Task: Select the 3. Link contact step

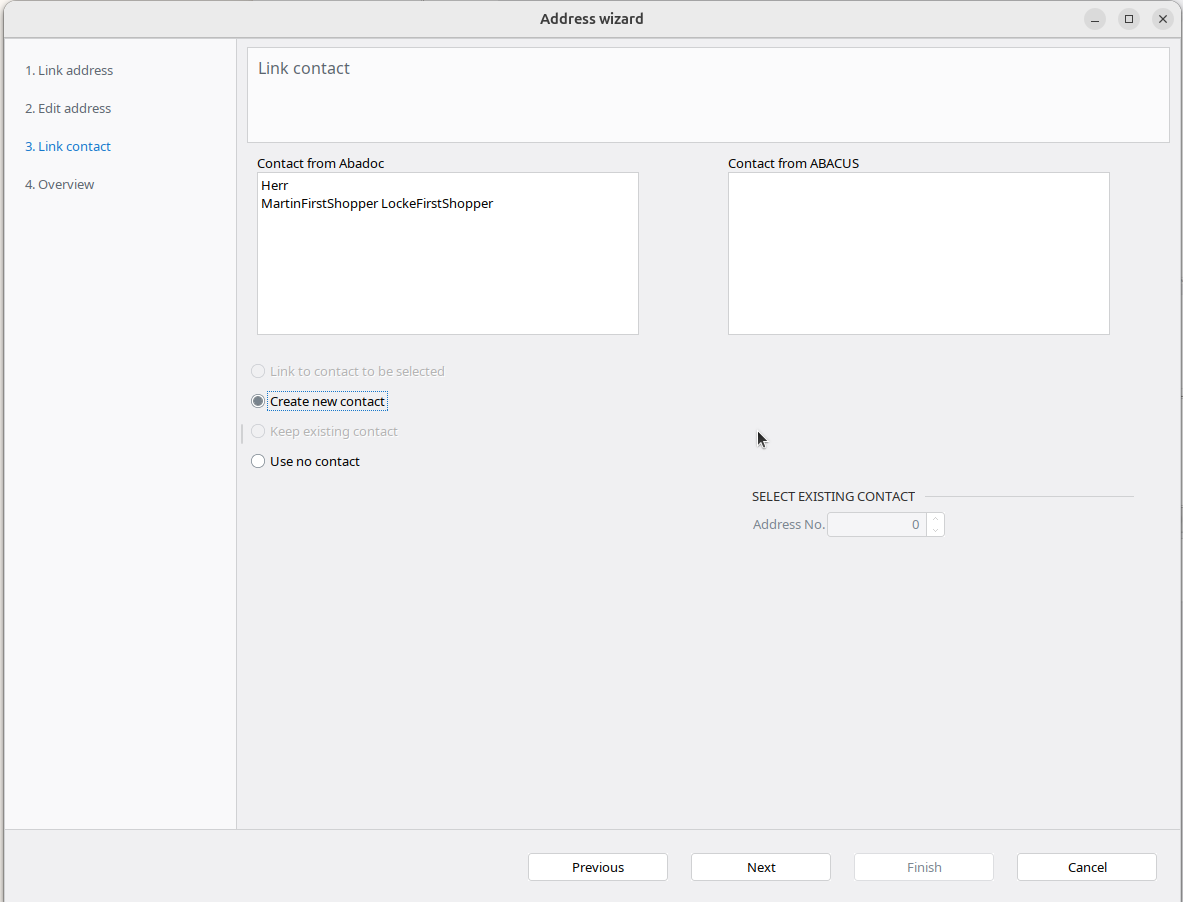Action: point(68,147)
